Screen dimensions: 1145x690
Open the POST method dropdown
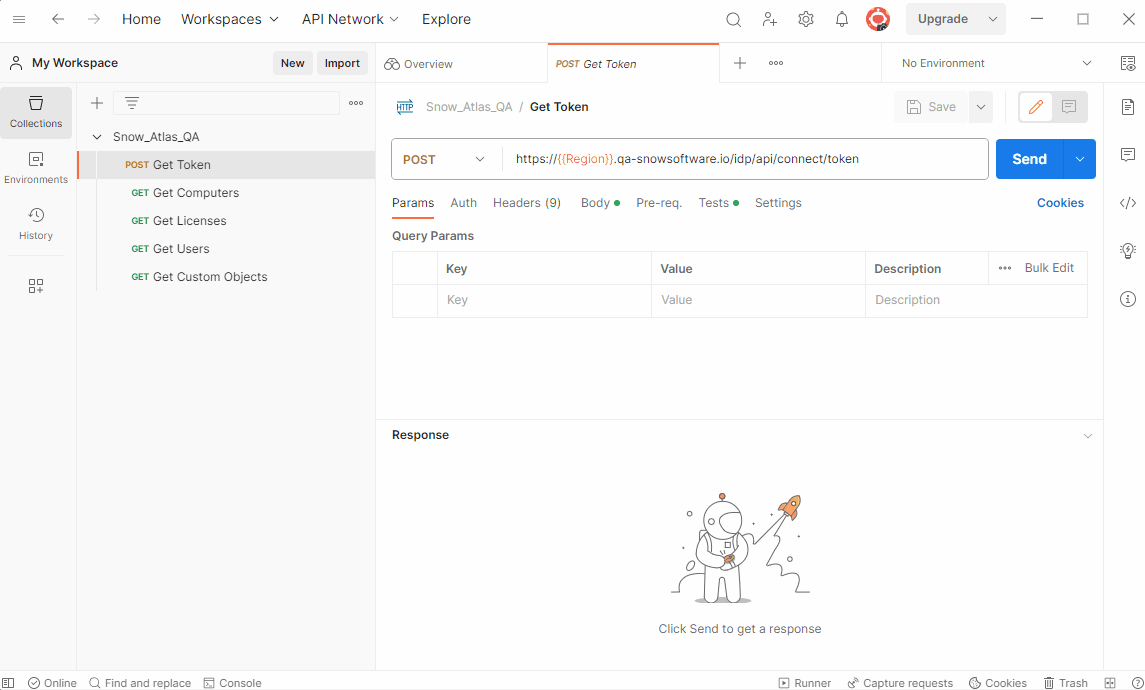[x=444, y=159]
